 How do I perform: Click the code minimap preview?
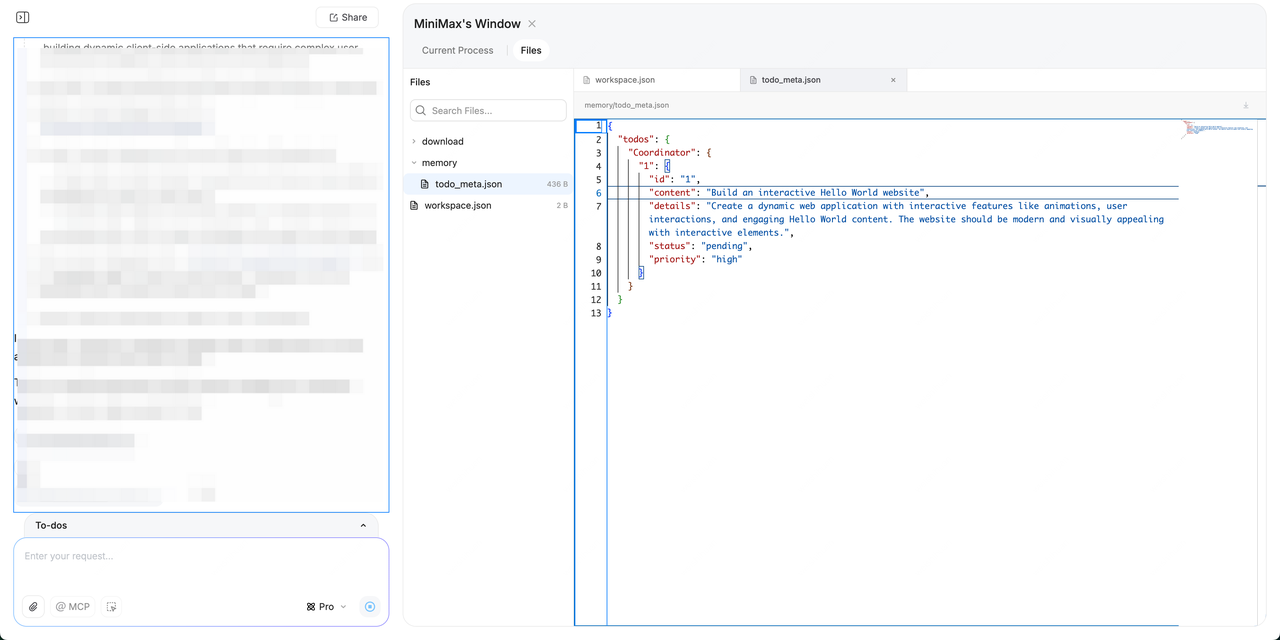pyautogui.click(x=1215, y=128)
